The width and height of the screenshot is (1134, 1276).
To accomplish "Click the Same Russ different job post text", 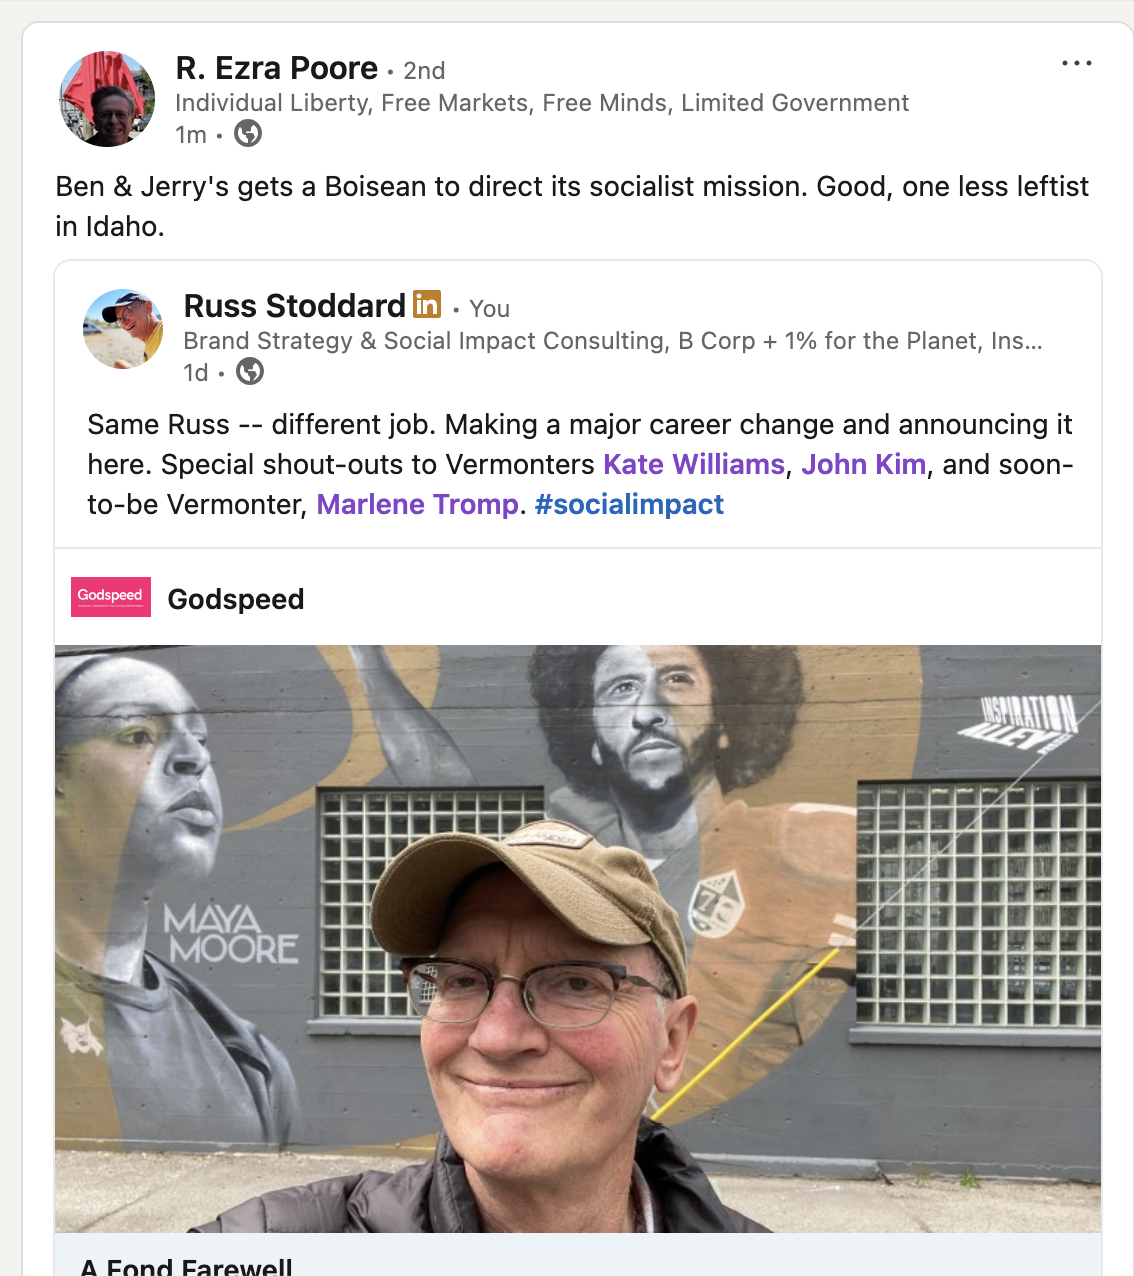I will [580, 464].
